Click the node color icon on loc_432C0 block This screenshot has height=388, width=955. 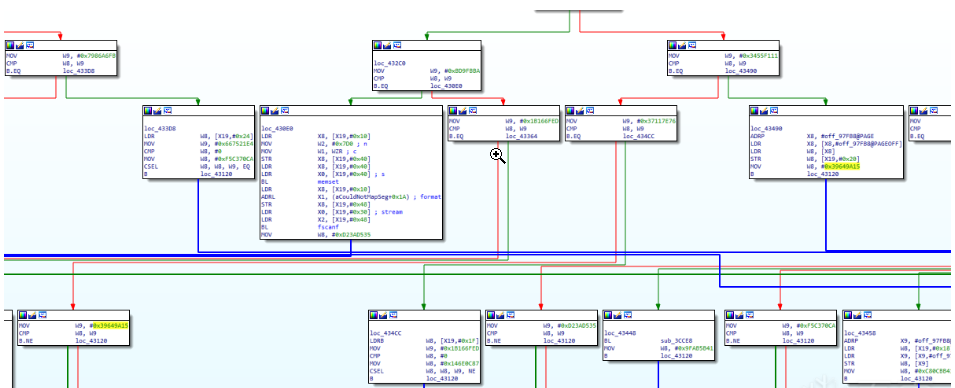[x=378, y=45]
